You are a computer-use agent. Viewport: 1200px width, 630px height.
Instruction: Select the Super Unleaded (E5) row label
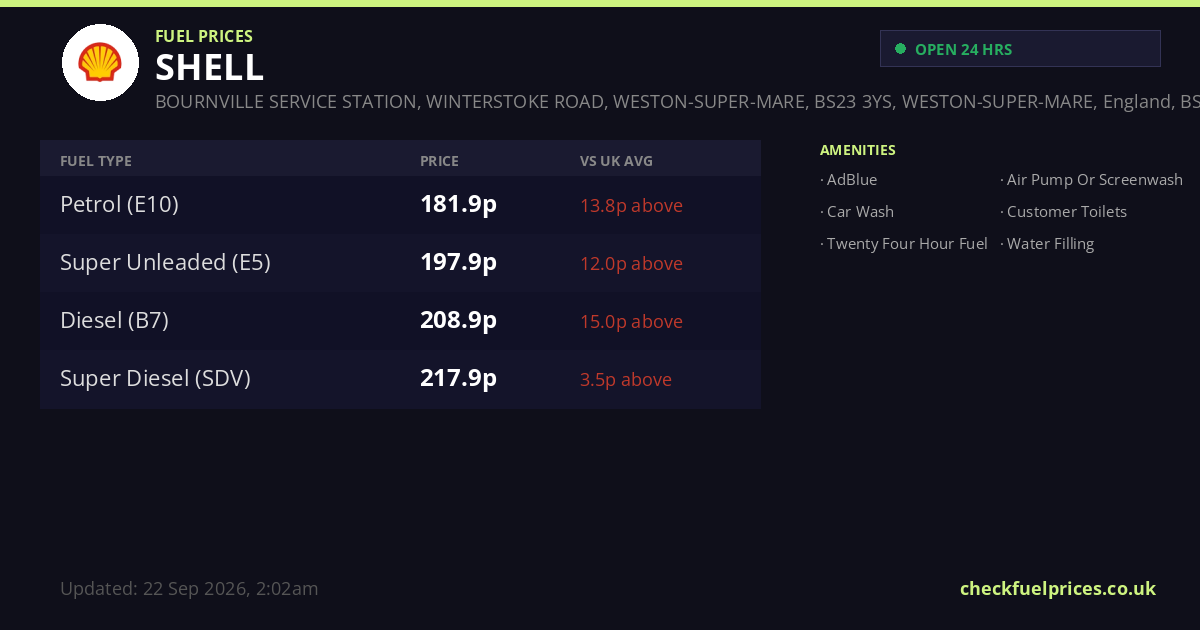click(165, 263)
